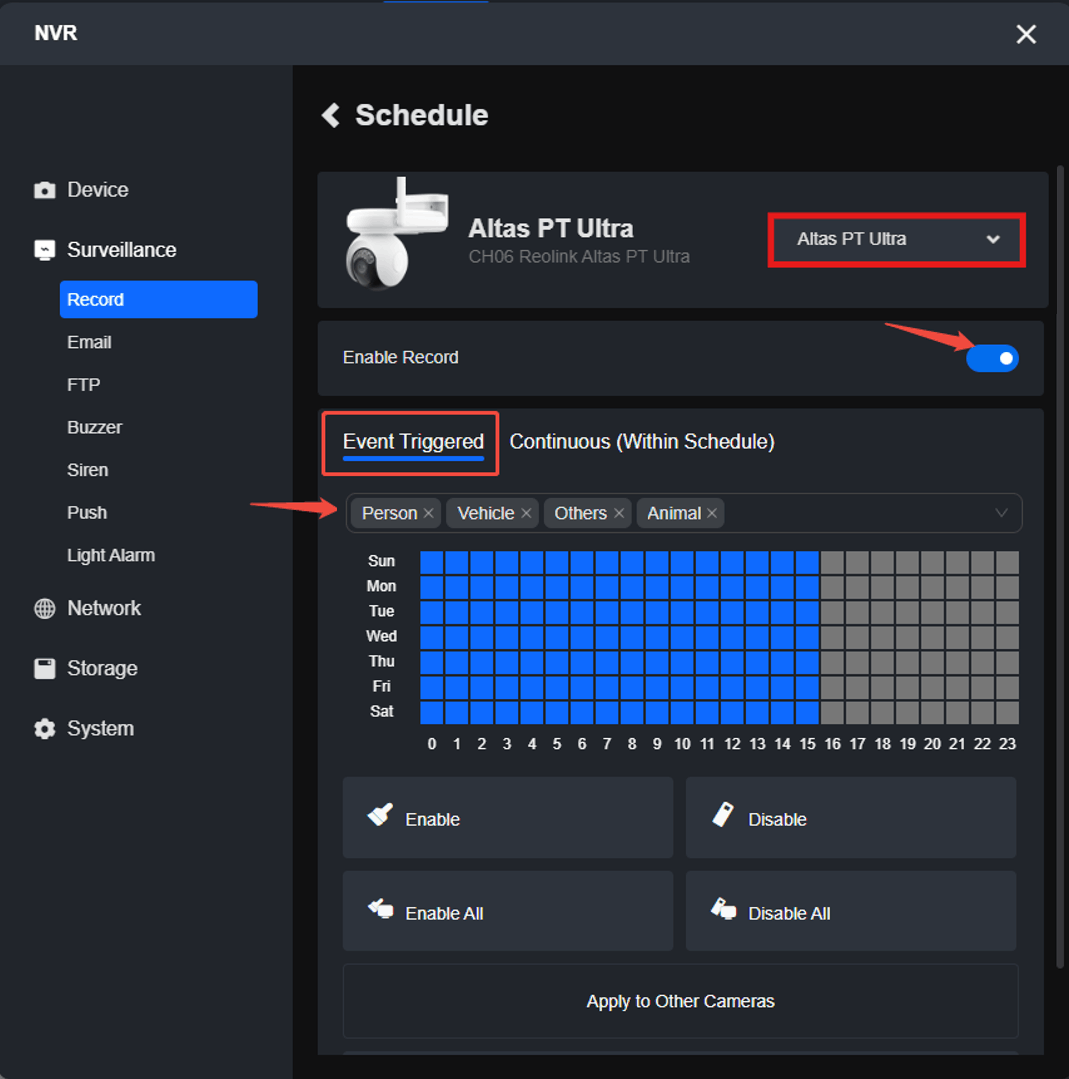
Task: Click the Sun row label
Action: click(381, 561)
